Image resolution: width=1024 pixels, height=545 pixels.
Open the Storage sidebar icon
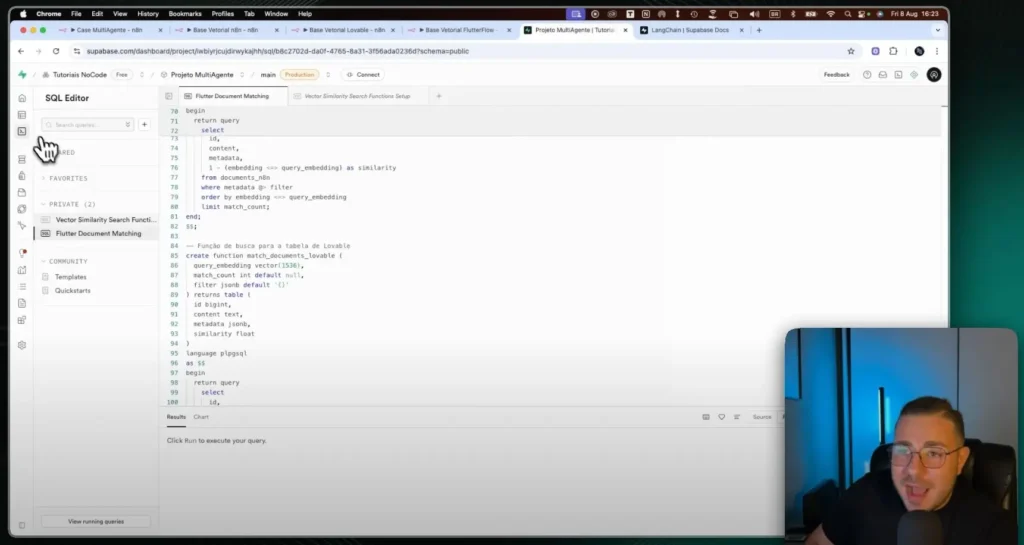tap(22, 193)
